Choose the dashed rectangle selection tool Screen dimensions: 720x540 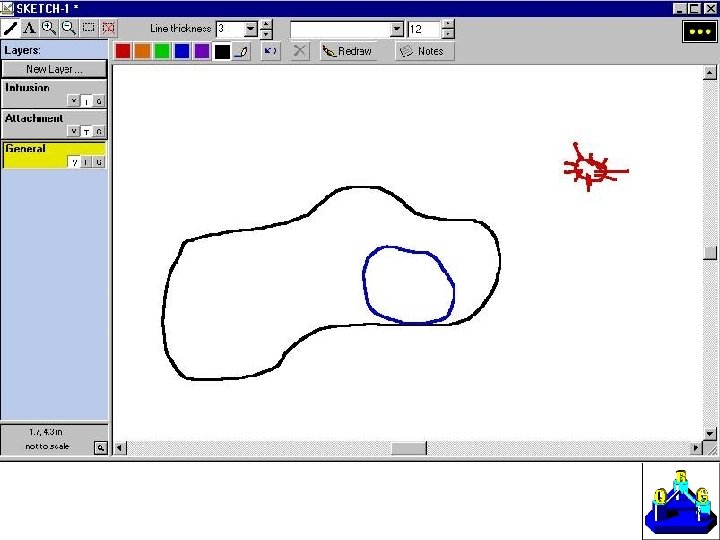click(88, 28)
